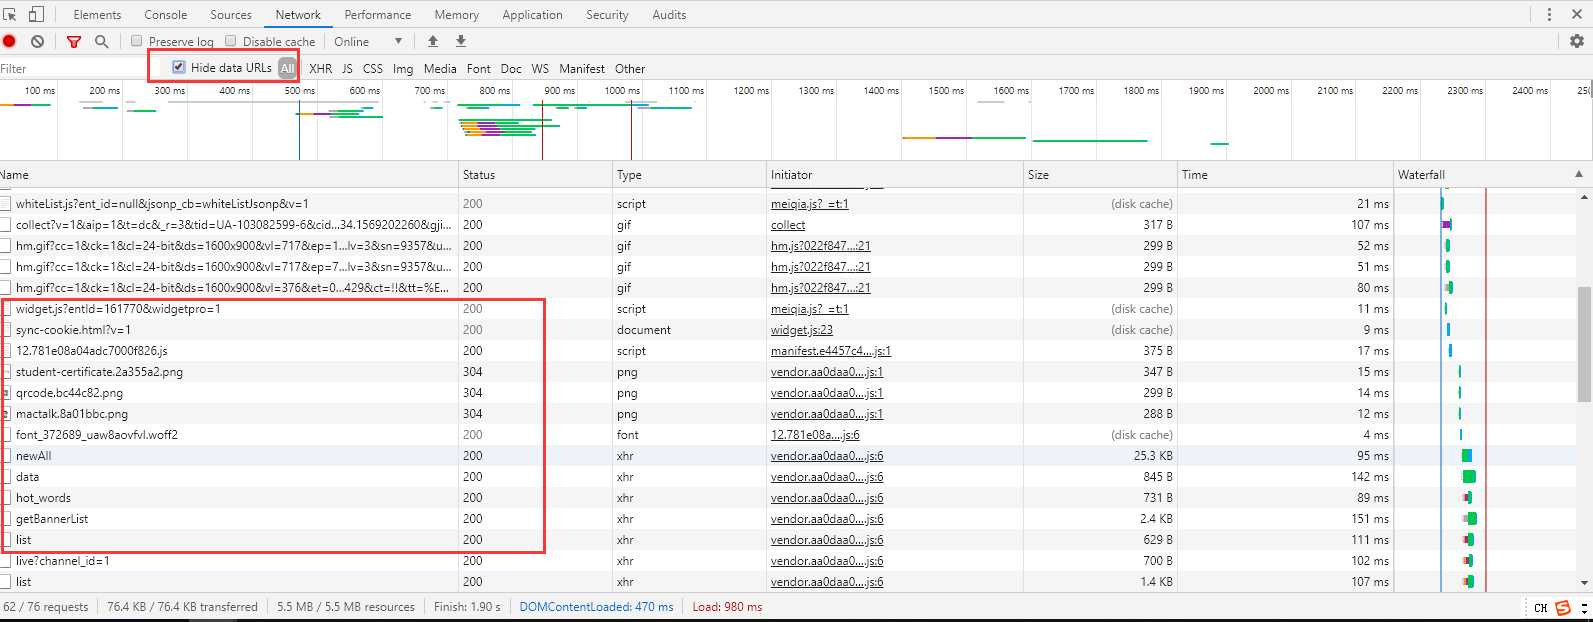Filter requests by XHR
Image resolution: width=1593 pixels, height=622 pixels.
point(321,68)
